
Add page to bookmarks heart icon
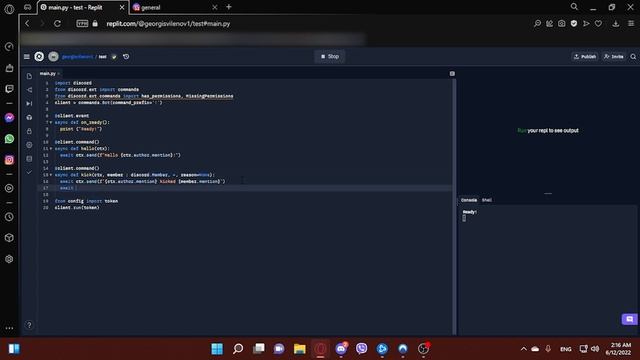(x=598, y=24)
